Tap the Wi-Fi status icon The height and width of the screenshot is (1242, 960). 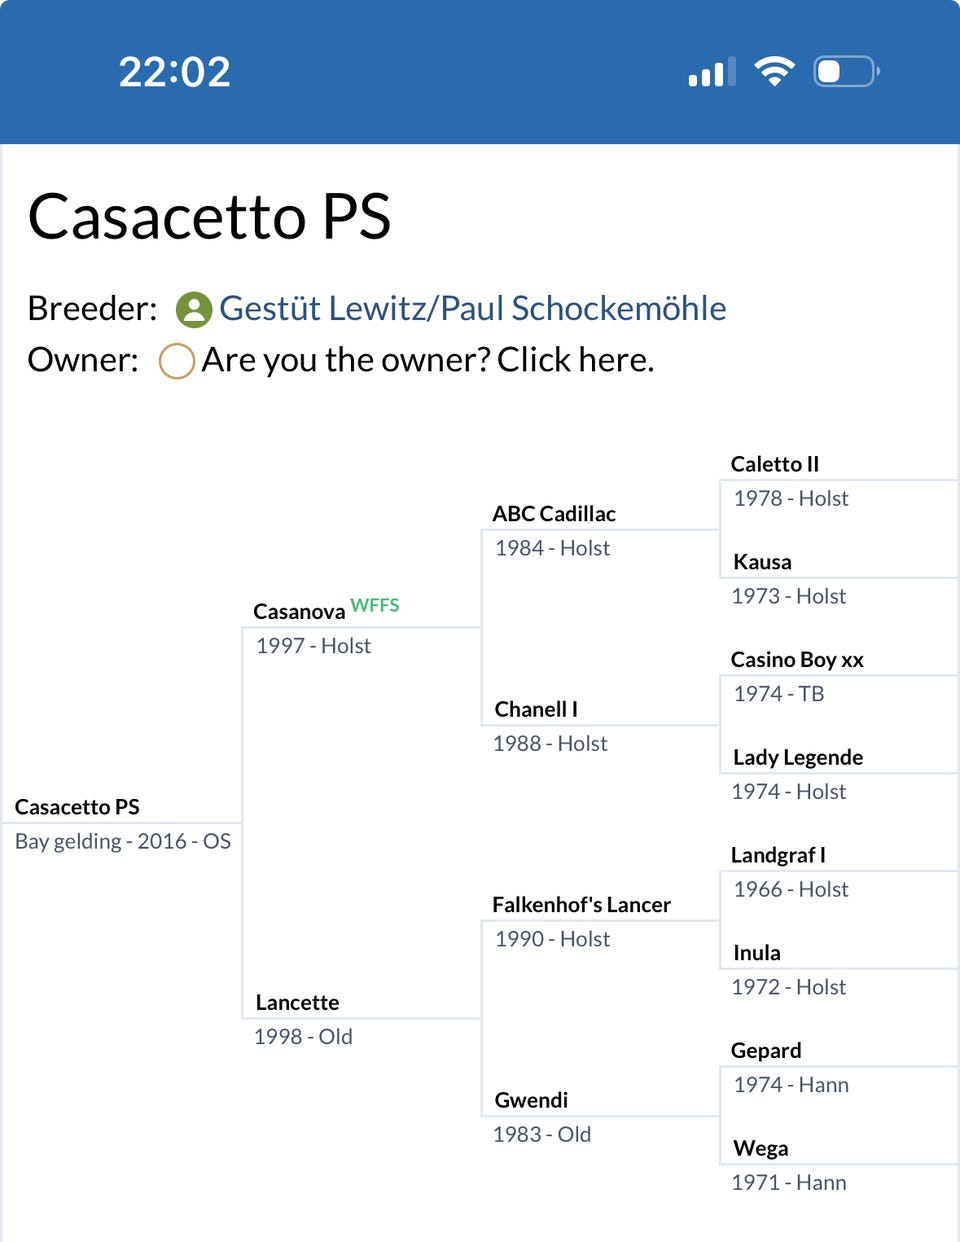(774, 71)
